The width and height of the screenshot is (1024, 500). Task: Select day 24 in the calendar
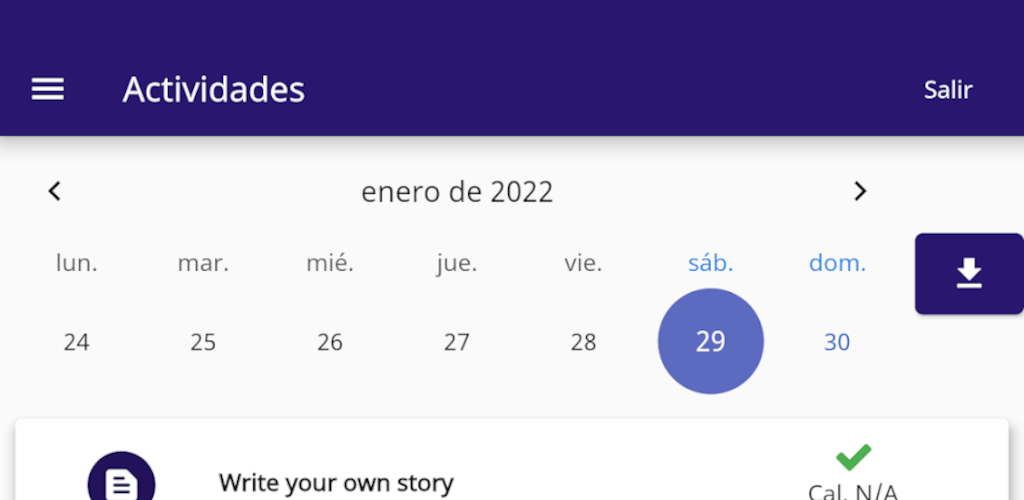[x=76, y=342]
